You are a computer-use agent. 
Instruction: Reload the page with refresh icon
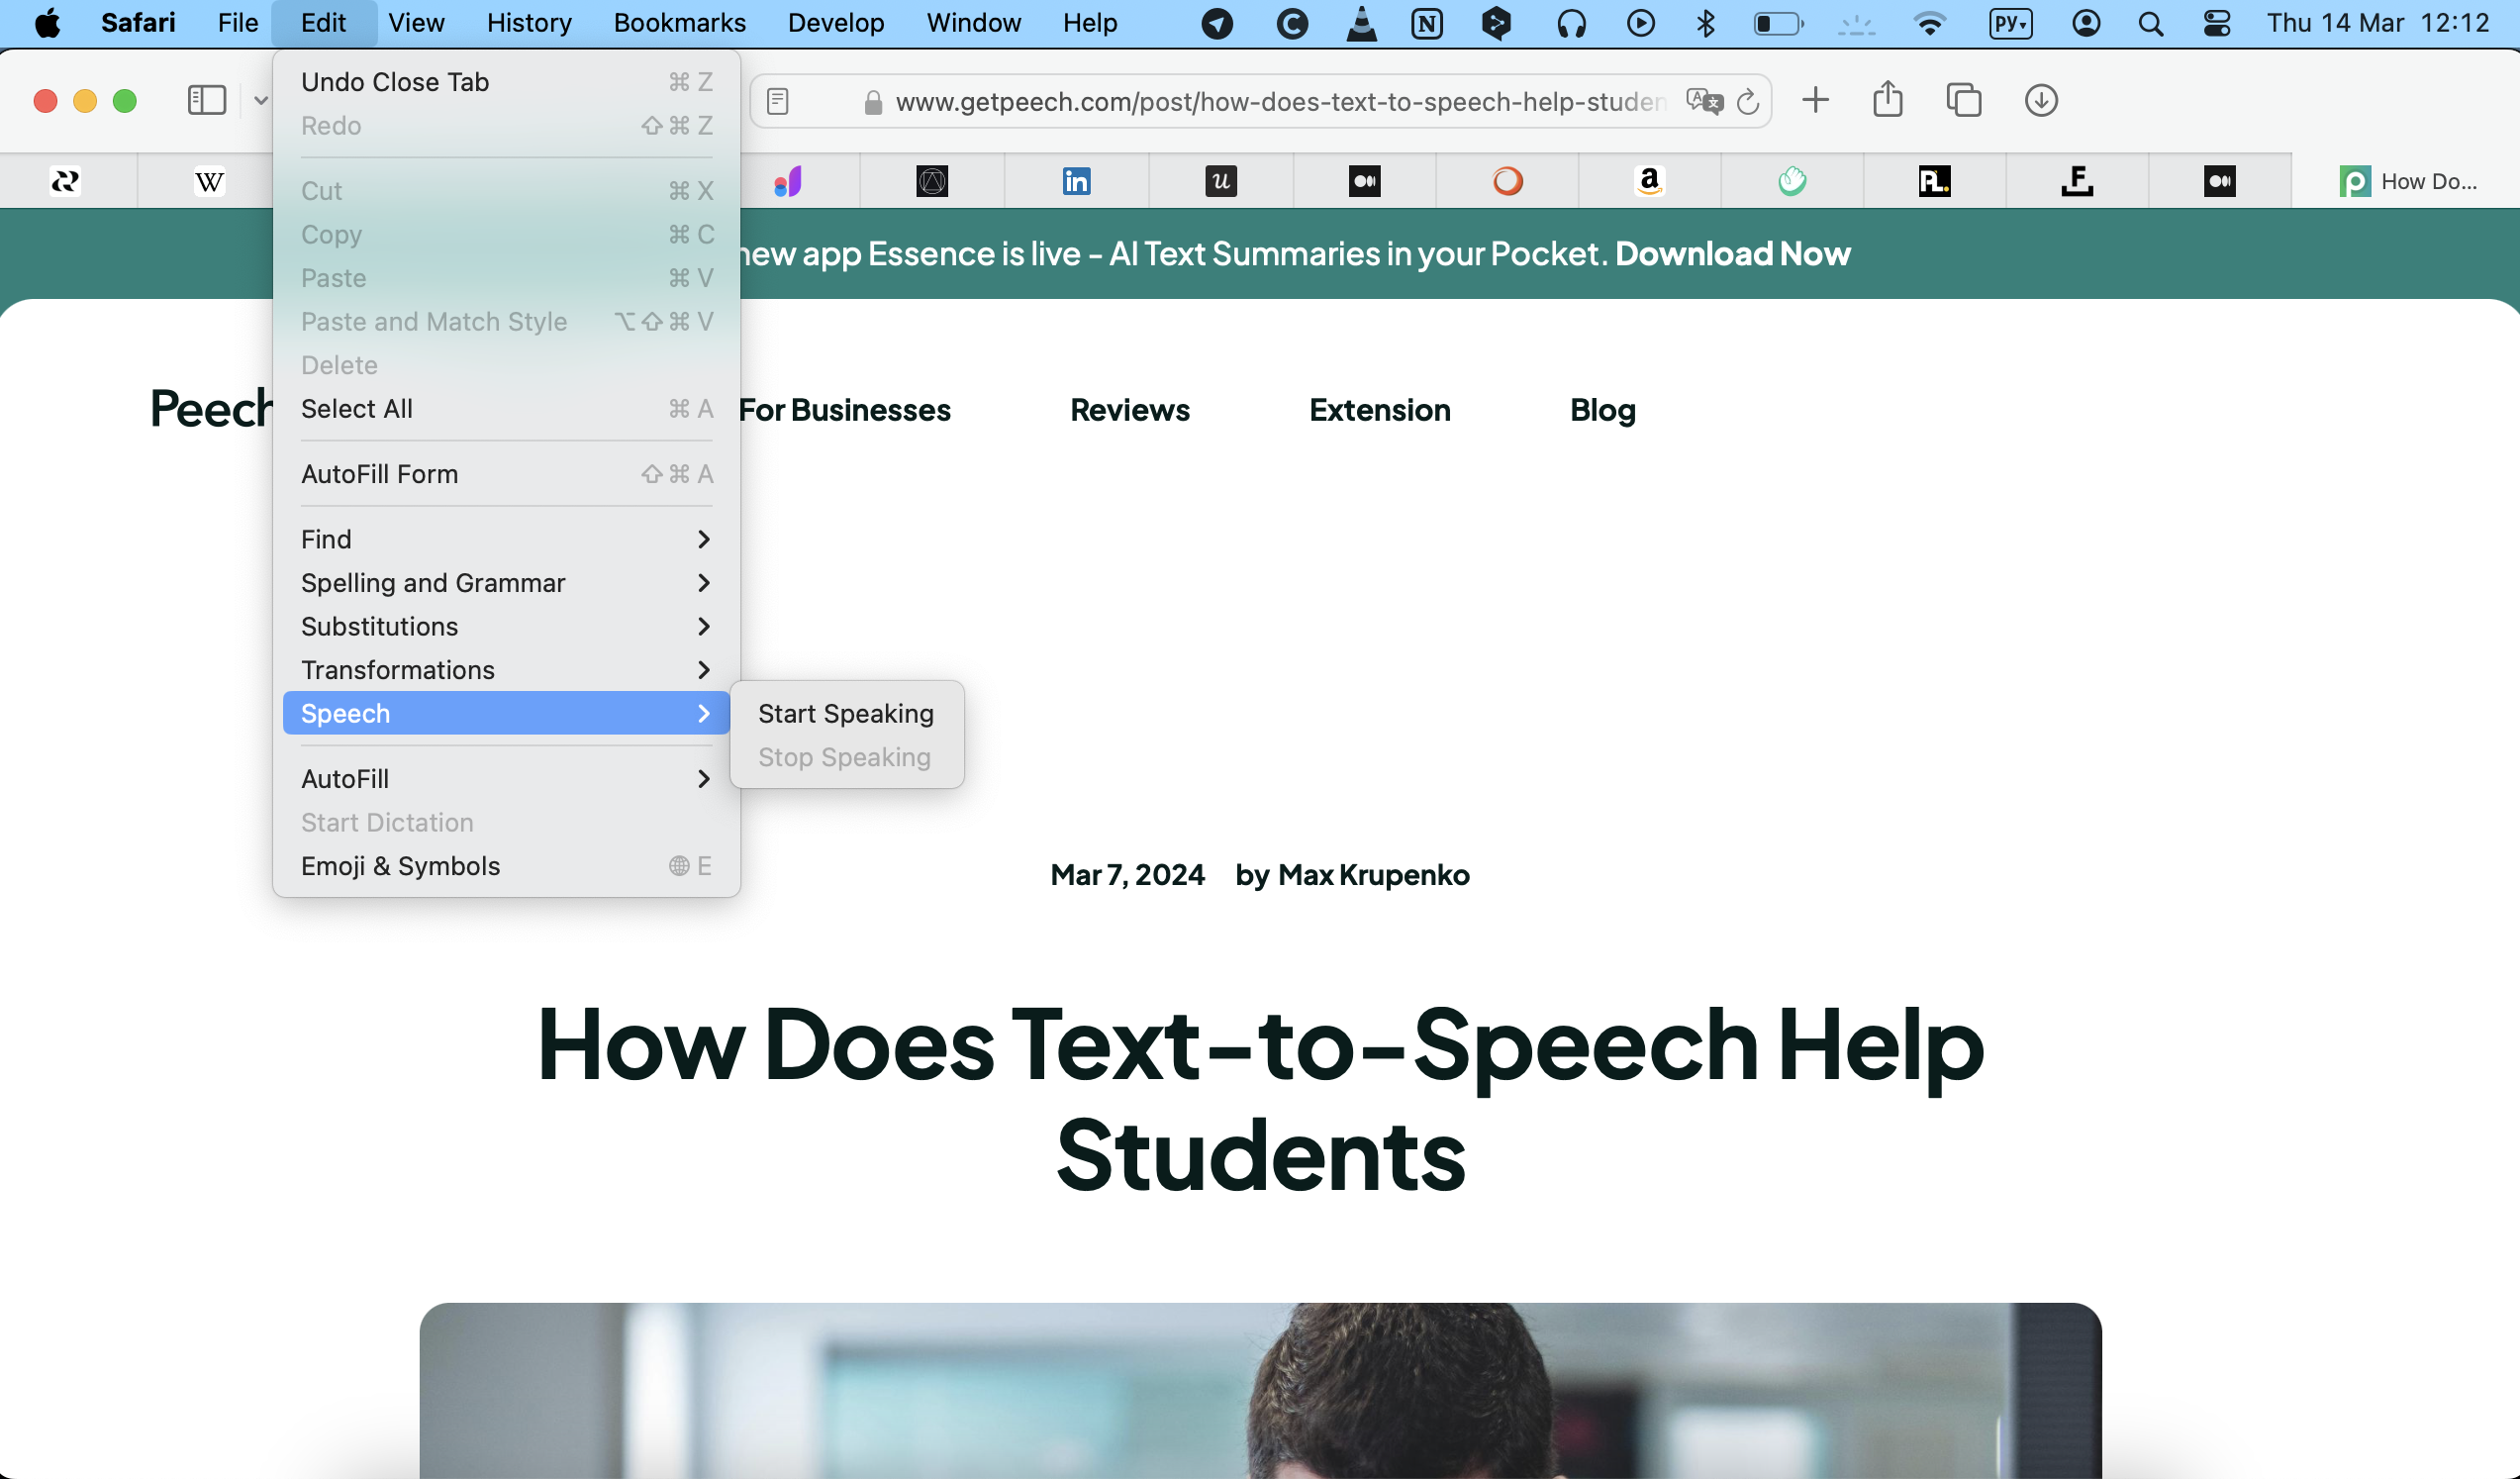(x=1747, y=101)
